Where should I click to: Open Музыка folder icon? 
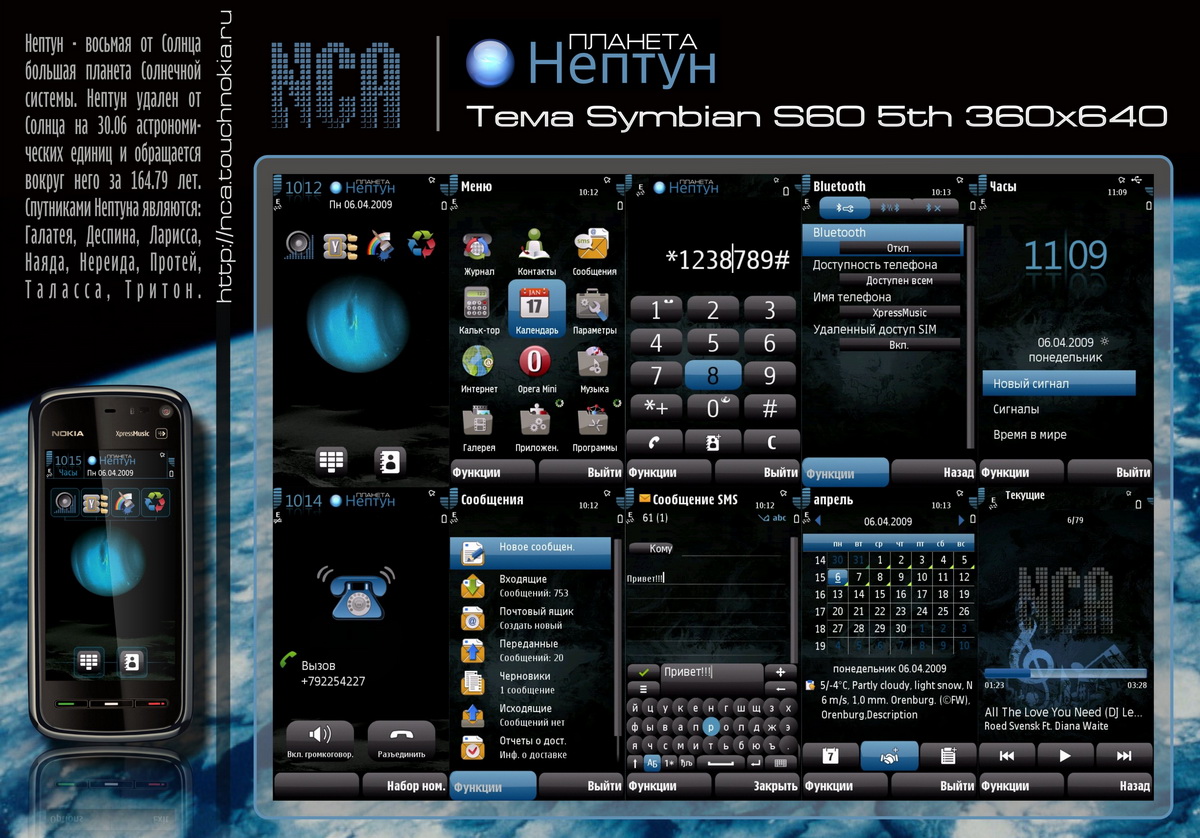coord(594,361)
